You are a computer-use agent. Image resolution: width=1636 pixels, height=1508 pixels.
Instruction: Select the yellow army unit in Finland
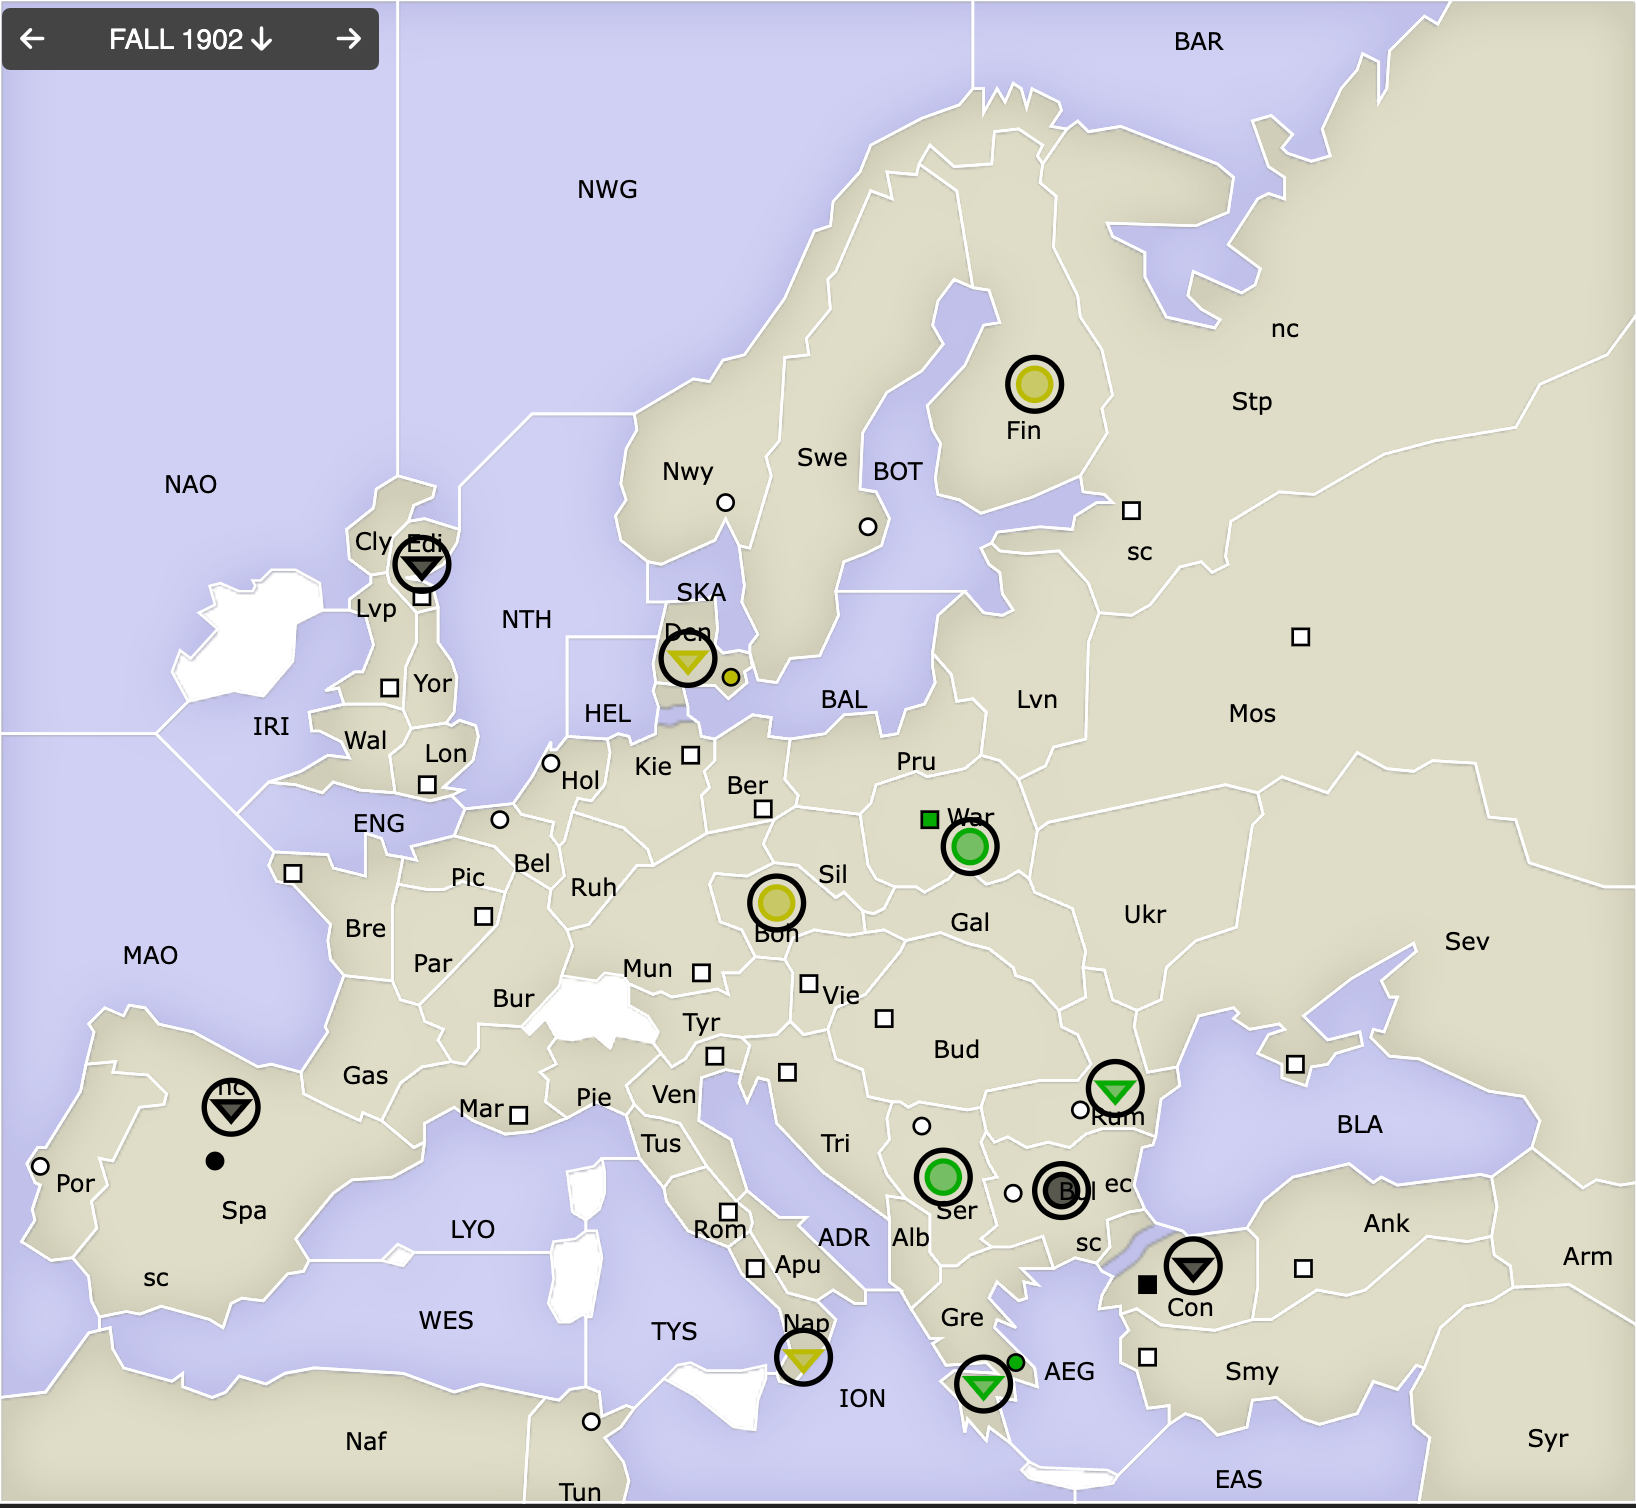pos(1034,384)
